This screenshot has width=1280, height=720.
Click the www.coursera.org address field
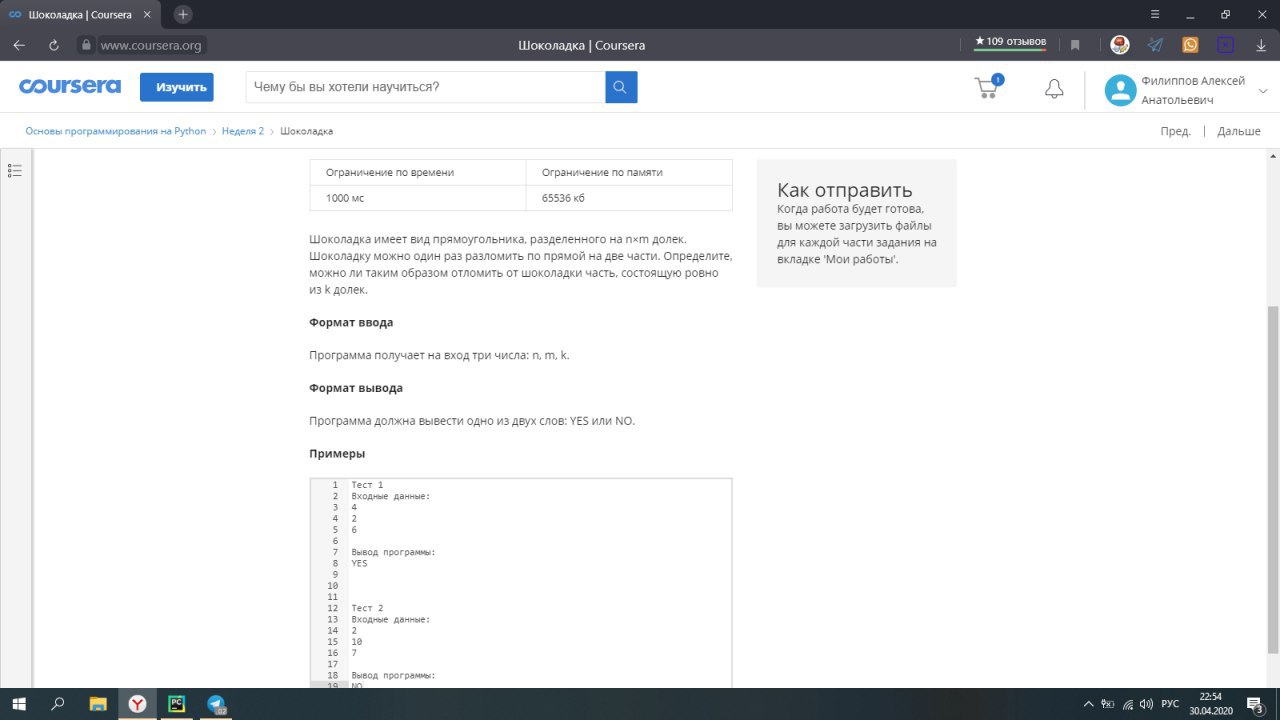[151, 45]
